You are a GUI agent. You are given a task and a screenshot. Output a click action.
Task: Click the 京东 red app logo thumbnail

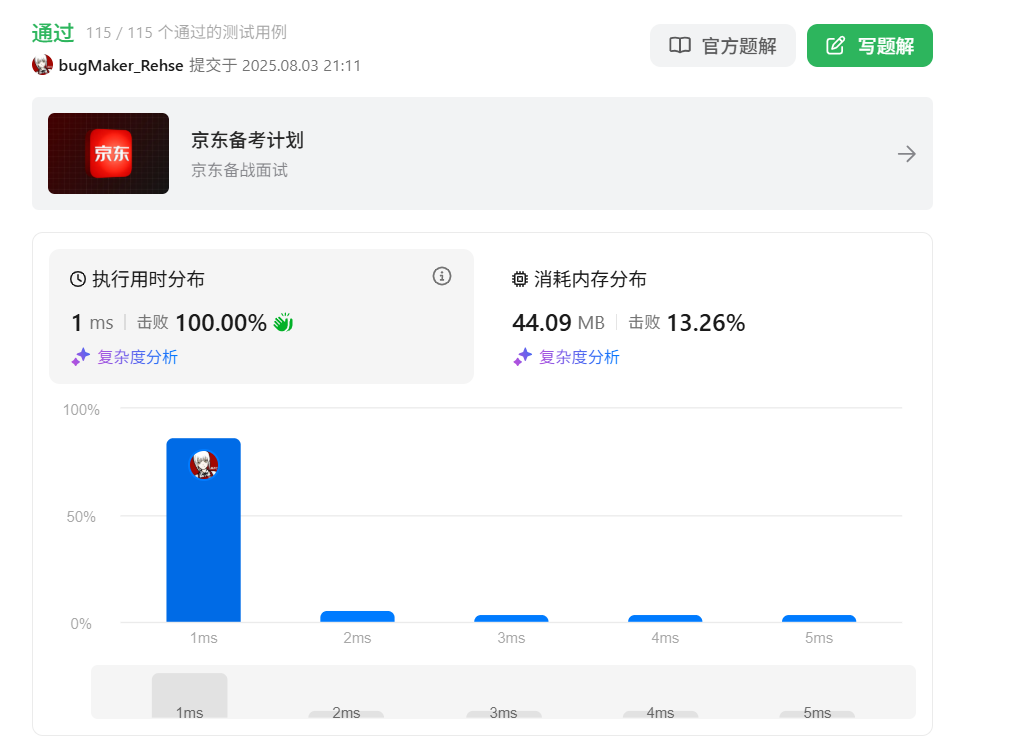pos(108,153)
